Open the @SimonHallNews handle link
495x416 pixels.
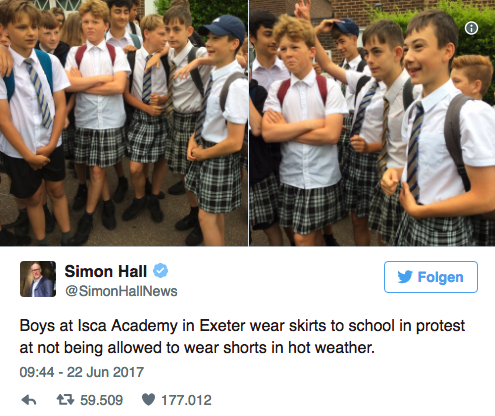(x=121, y=291)
